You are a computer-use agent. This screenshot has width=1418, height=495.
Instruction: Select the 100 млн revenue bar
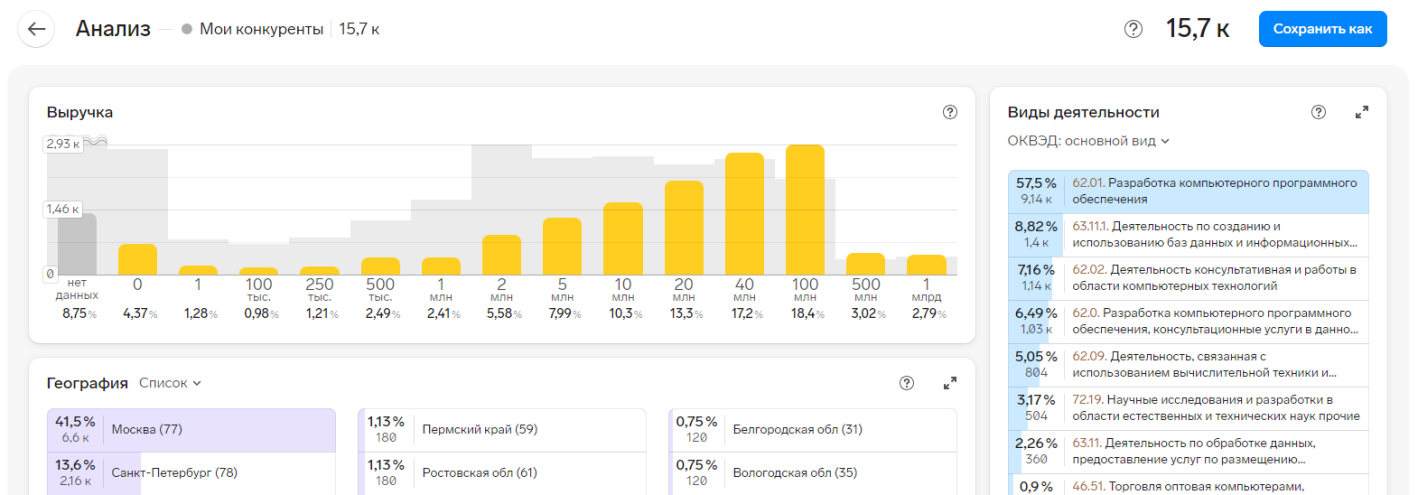coord(805,210)
